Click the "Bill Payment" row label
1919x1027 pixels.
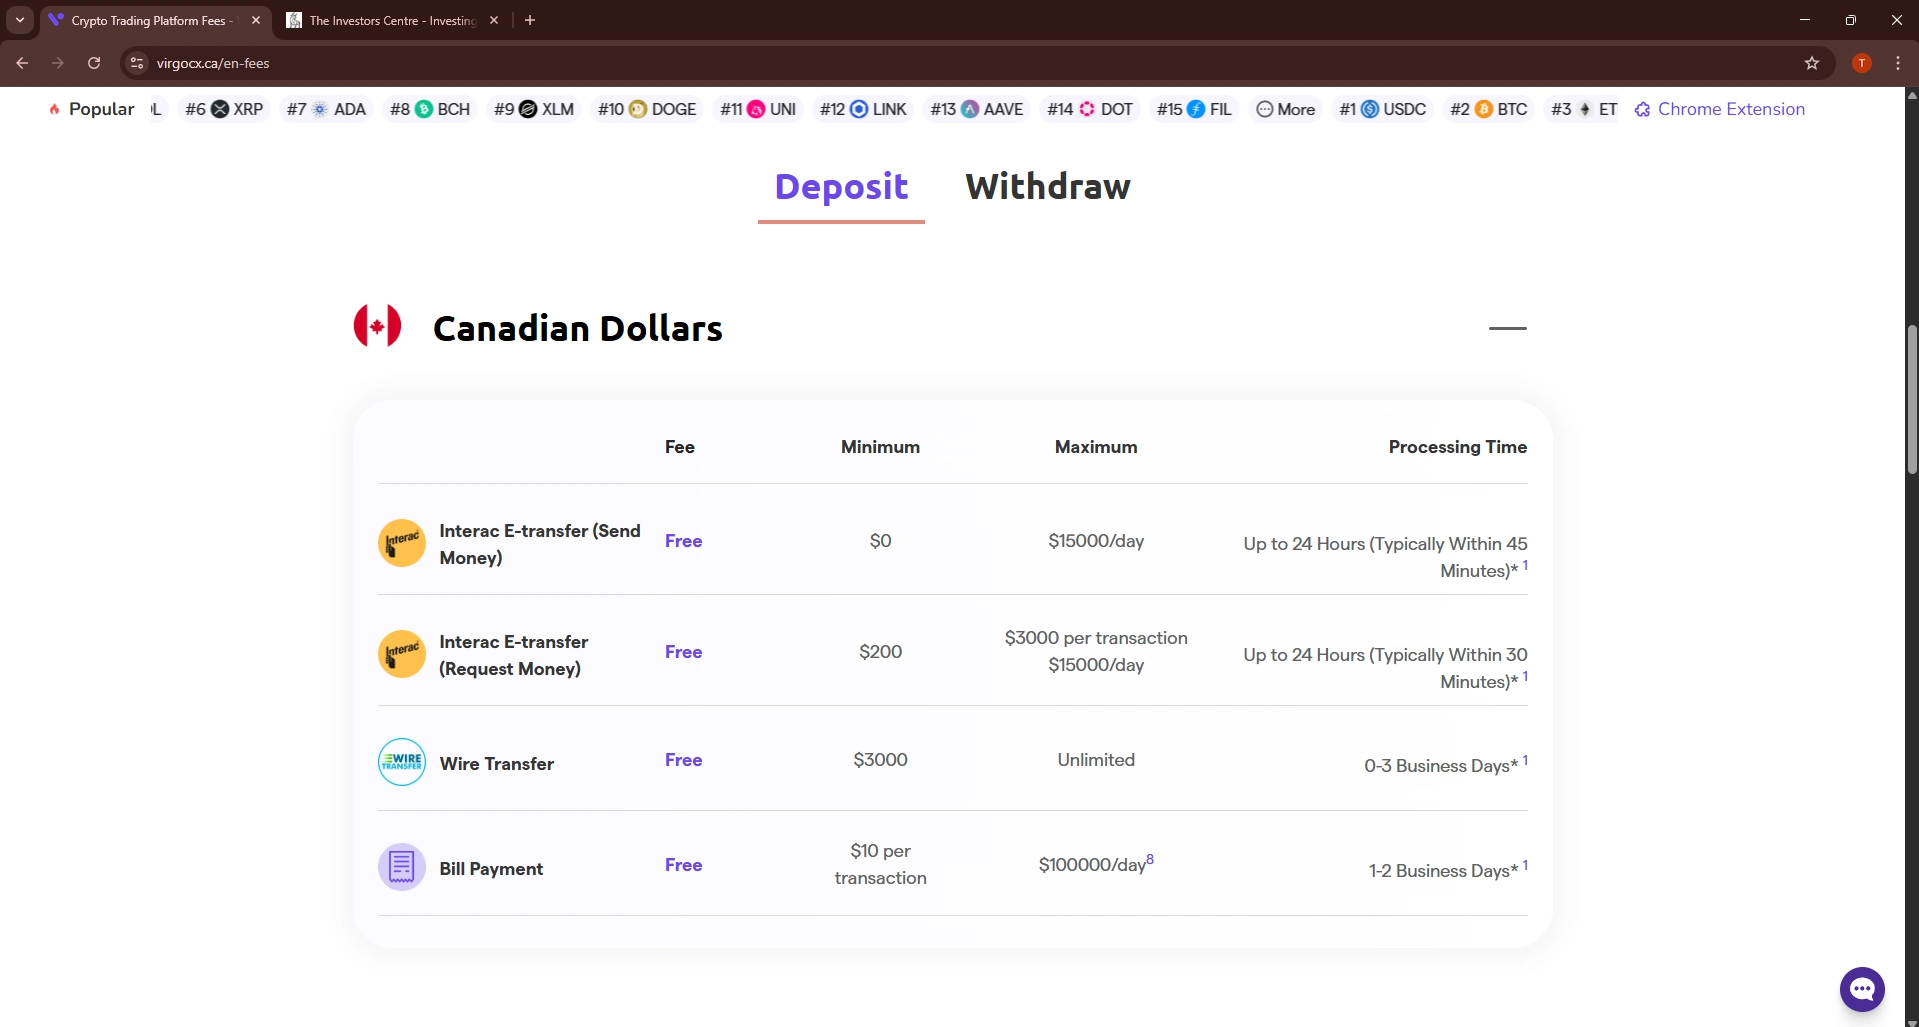[491, 869]
